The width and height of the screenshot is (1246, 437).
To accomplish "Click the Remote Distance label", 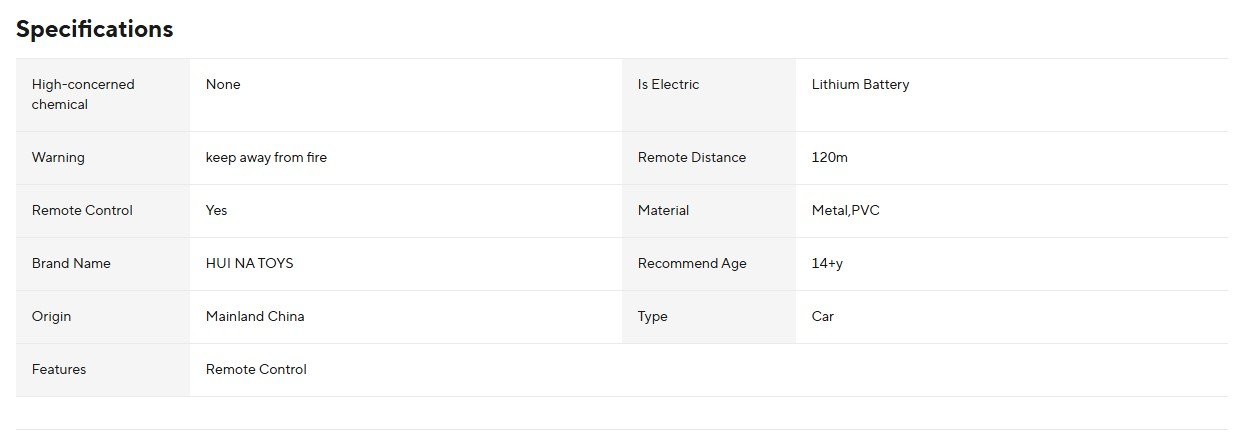I will click(691, 158).
